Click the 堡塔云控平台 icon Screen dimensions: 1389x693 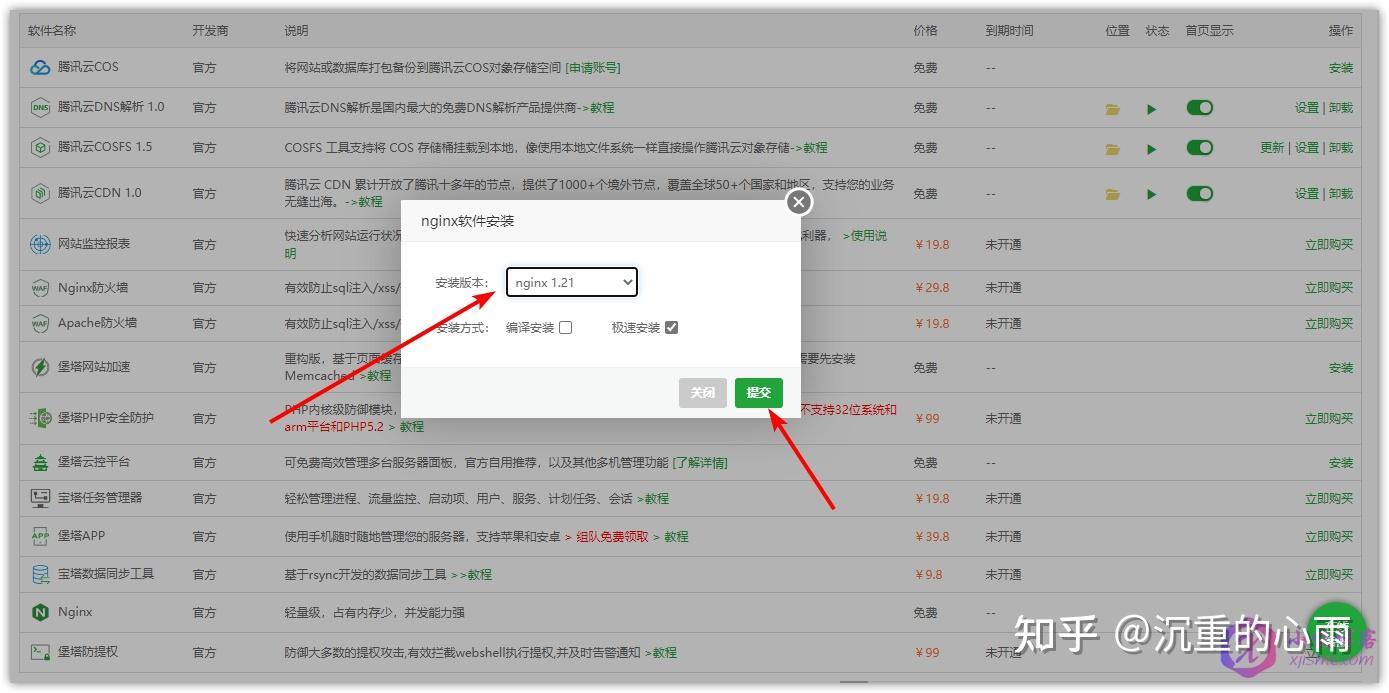(40, 462)
